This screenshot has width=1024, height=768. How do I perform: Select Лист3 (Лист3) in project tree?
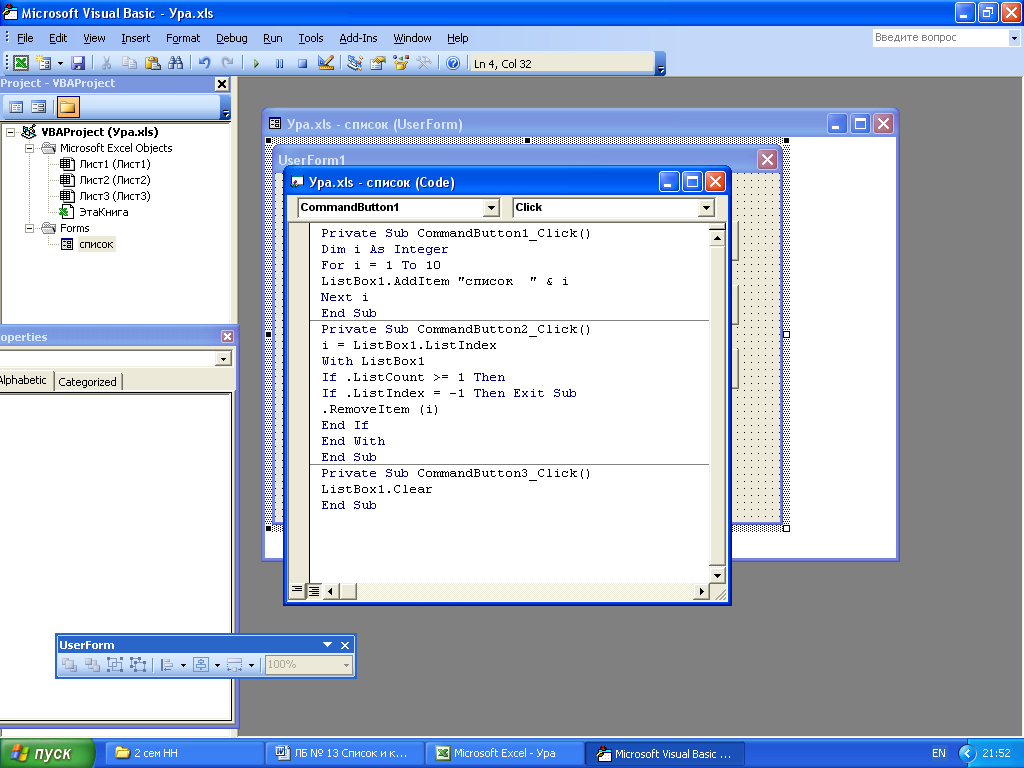pos(114,196)
